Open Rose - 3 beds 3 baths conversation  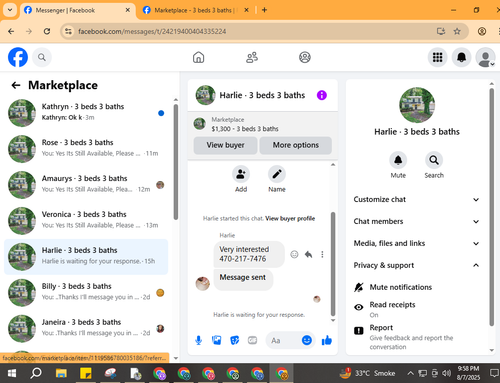pos(86,149)
